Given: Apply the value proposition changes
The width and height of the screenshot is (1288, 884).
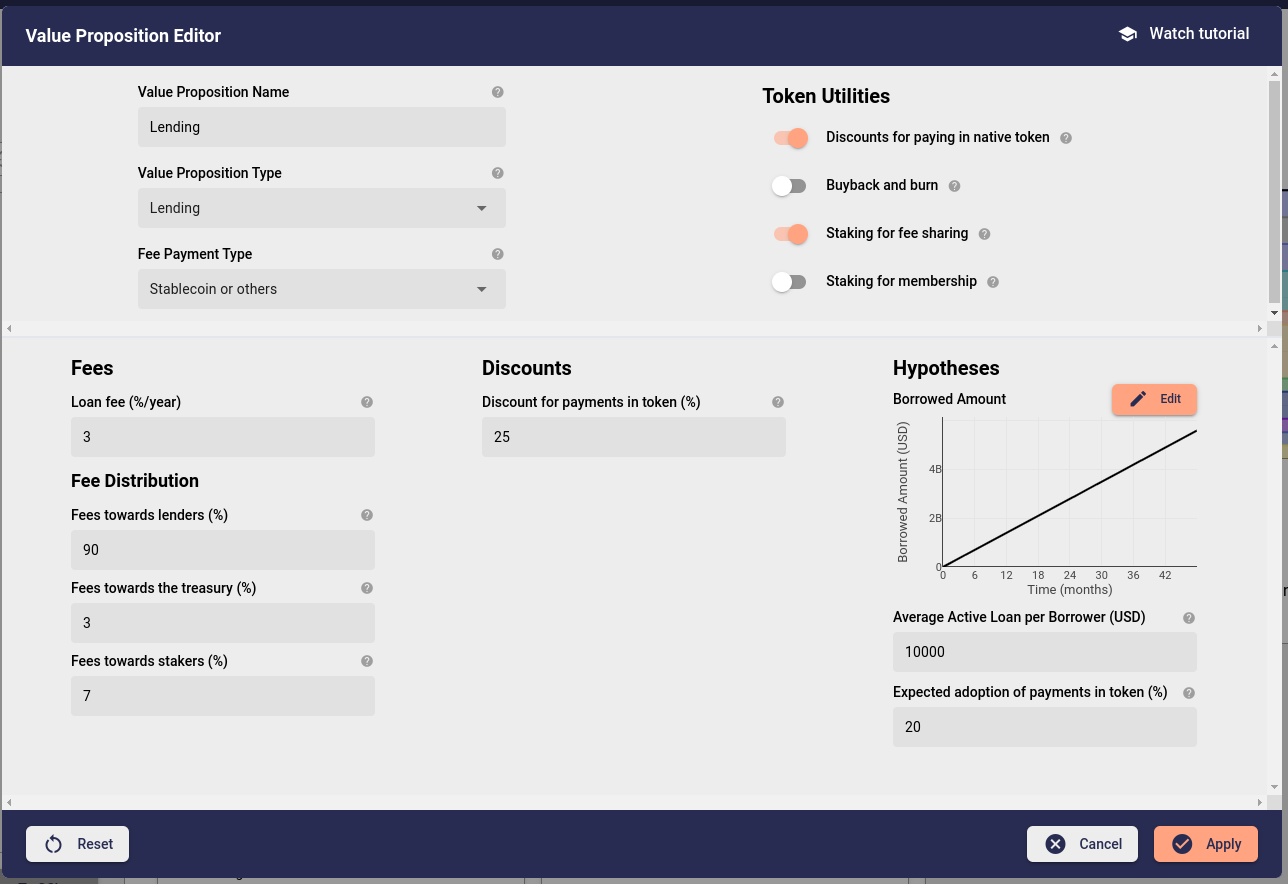Looking at the screenshot, I should (1205, 843).
